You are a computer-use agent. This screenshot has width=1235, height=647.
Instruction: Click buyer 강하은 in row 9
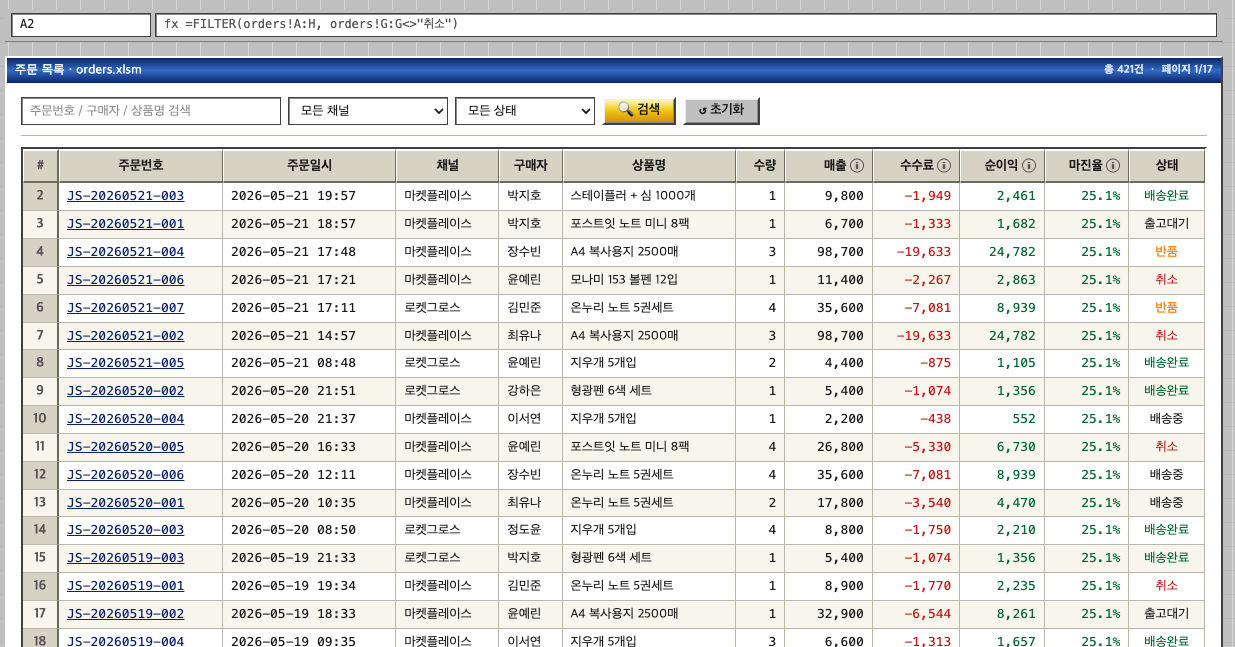pyautogui.click(x=530, y=391)
